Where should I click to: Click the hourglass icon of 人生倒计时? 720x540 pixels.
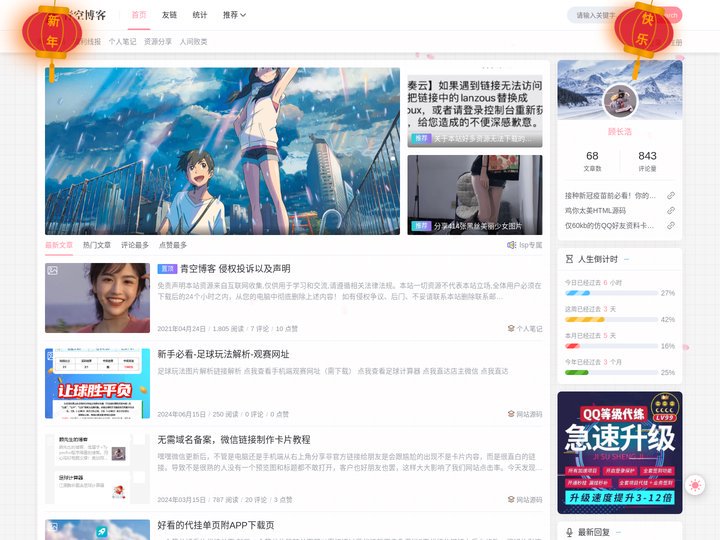tap(569, 259)
